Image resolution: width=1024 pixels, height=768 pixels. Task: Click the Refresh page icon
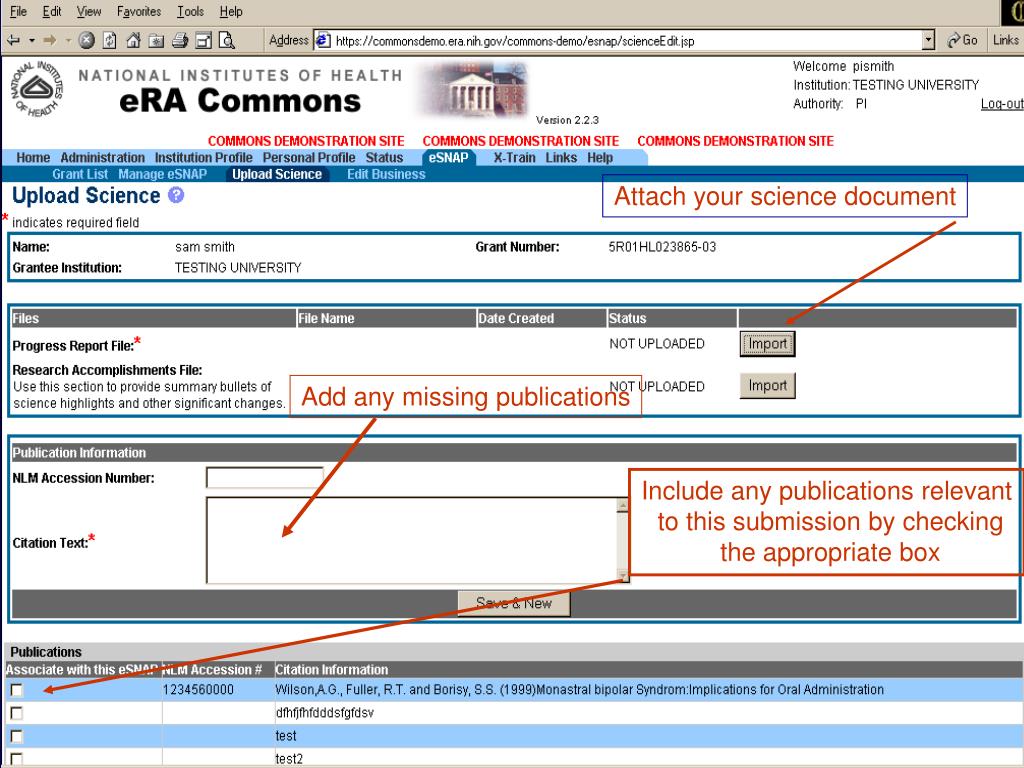(x=110, y=40)
